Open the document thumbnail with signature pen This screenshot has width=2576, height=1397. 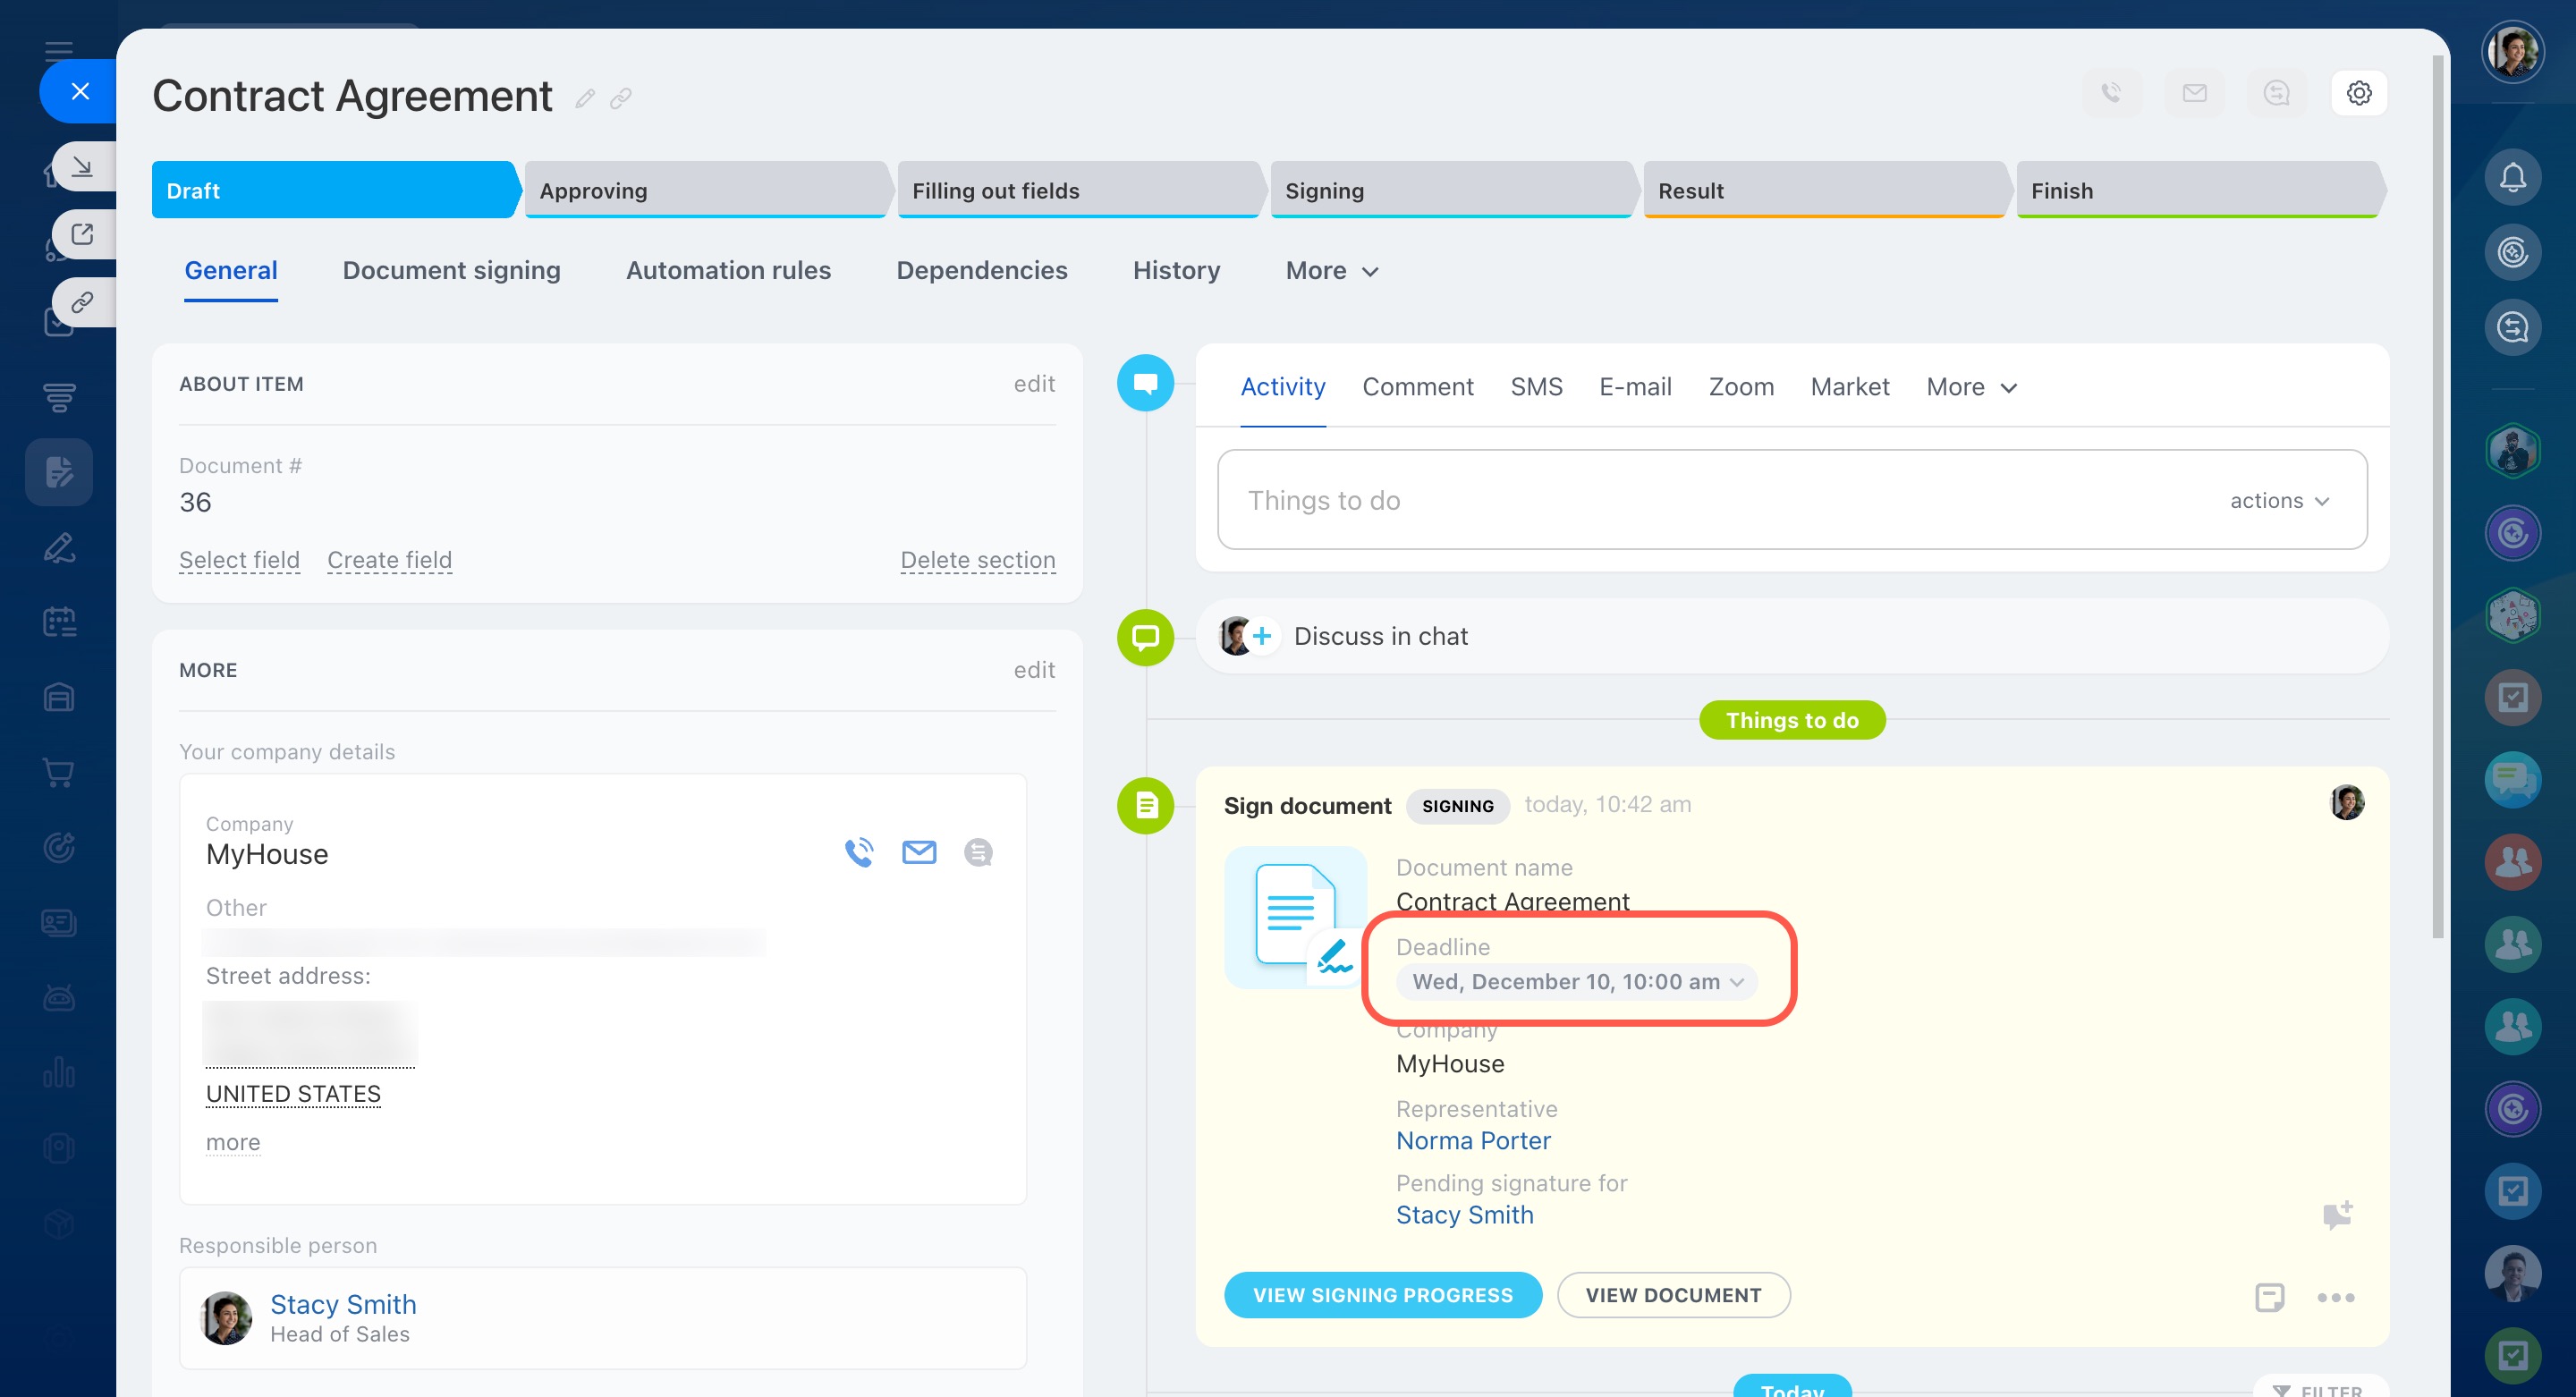(x=1295, y=917)
